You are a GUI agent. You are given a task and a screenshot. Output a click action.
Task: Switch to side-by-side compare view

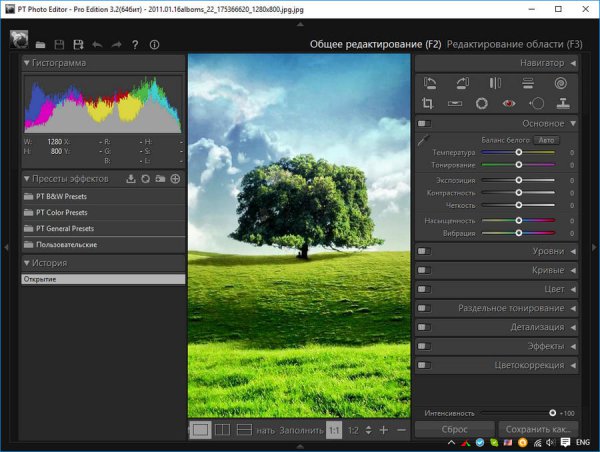point(222,430)
